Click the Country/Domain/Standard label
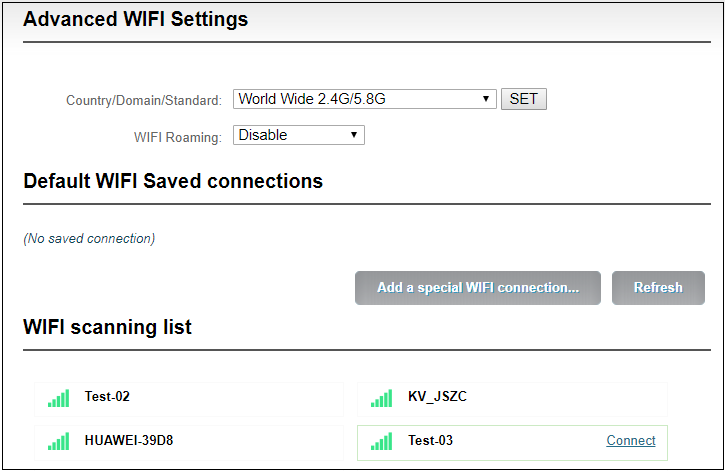 click(x=144, y=100)
